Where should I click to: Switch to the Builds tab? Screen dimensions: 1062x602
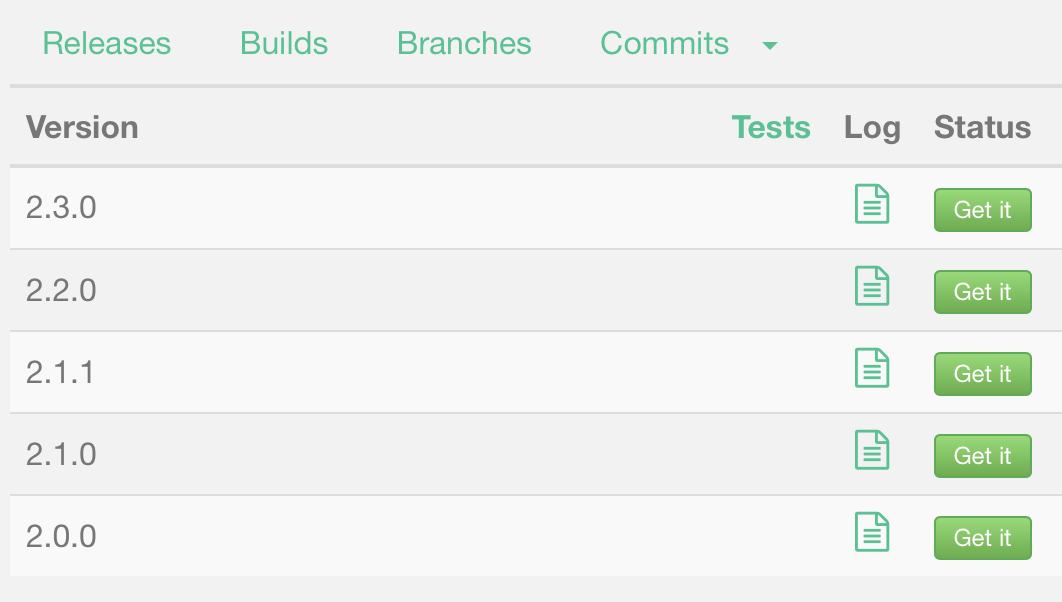pyautogui.click(x=283, y=43)
